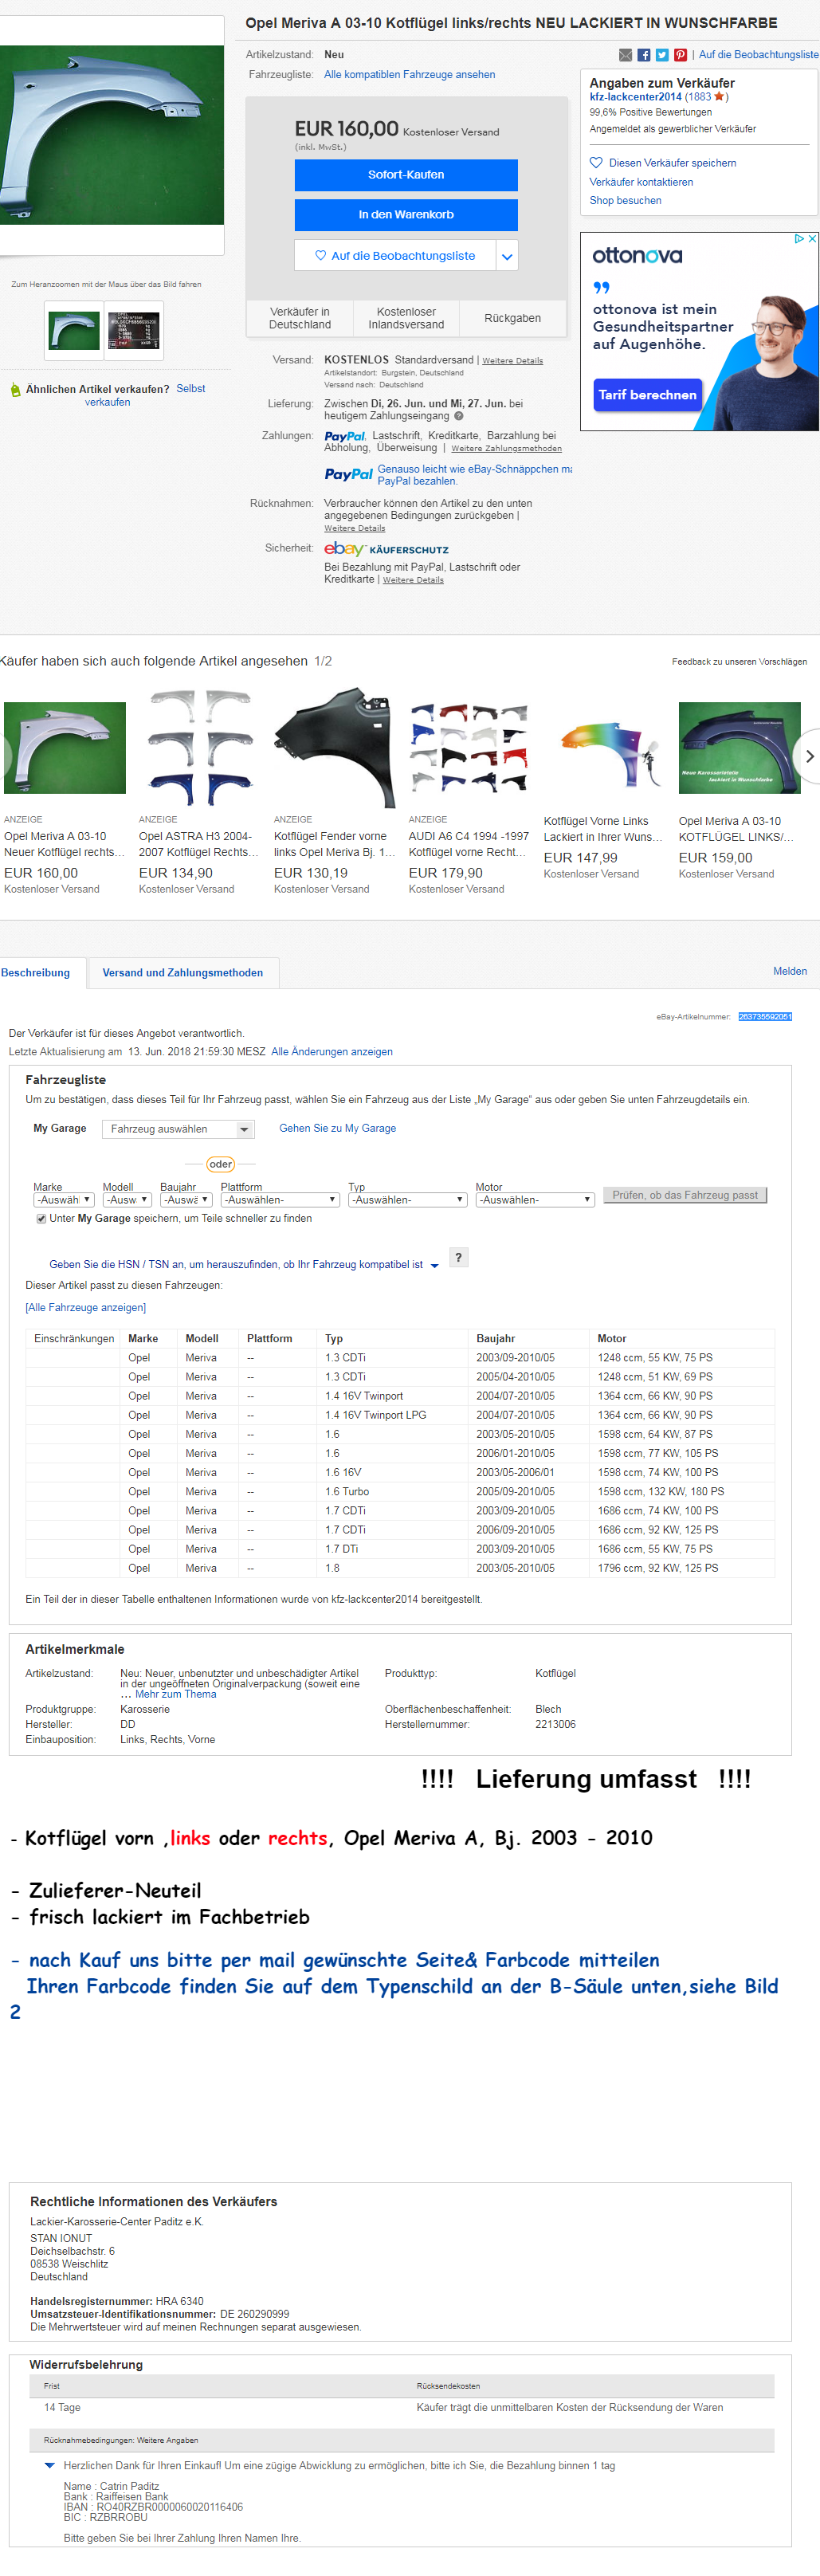Click the Alle Fahrzeuge anzeigen link

86,1308
